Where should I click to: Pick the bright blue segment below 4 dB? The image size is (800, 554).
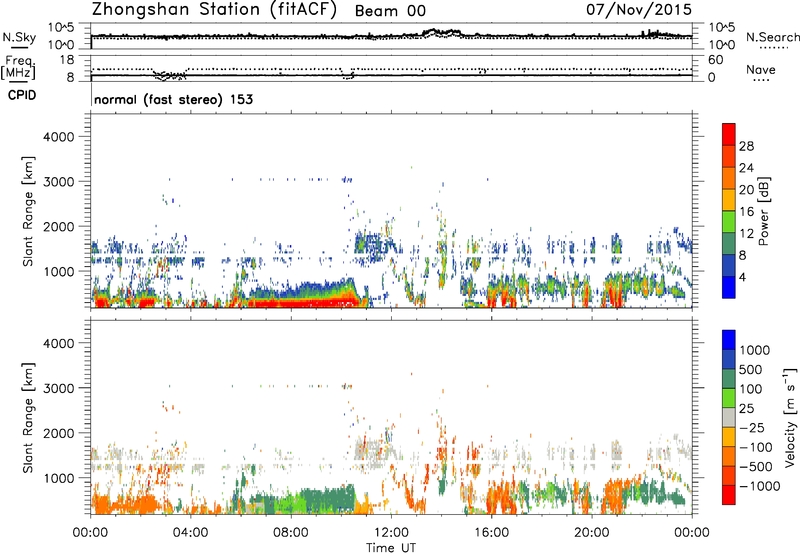[729, 288]
